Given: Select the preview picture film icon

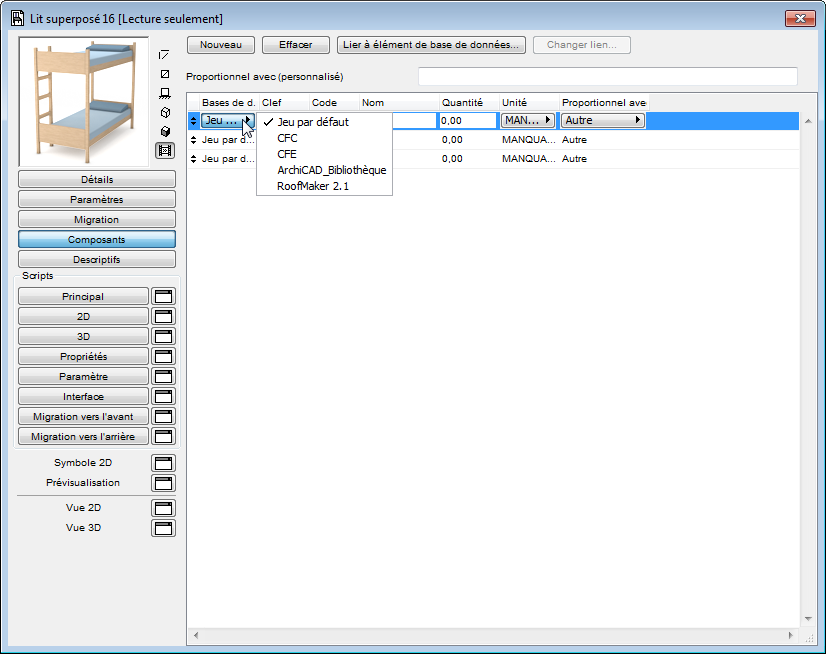Looking at the screenshot, I should (x=164, y=149).
